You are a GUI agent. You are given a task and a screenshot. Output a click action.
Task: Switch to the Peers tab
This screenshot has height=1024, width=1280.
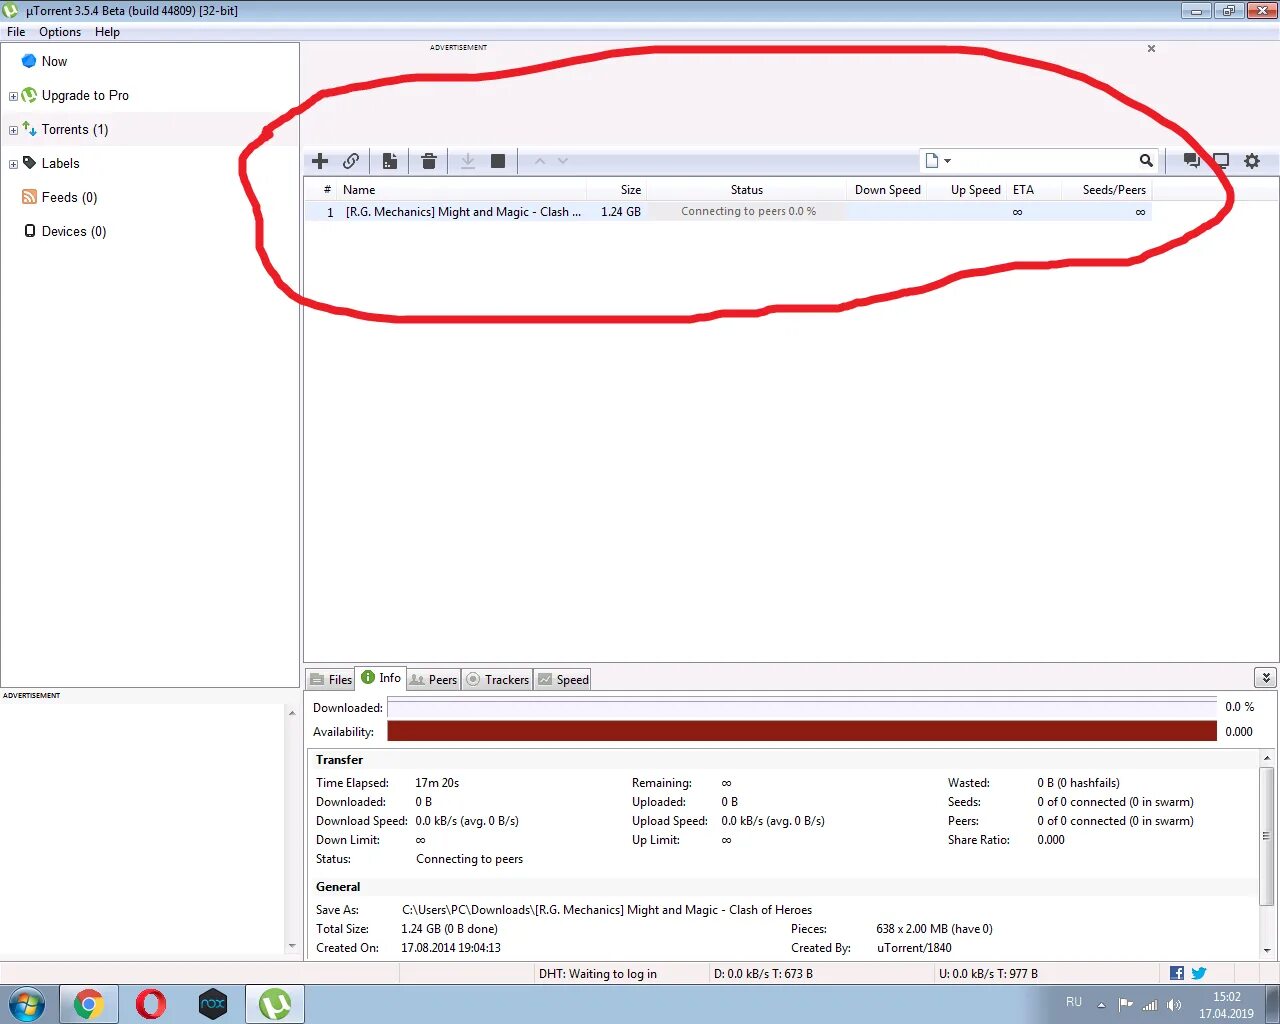click(x=434, y=679)
